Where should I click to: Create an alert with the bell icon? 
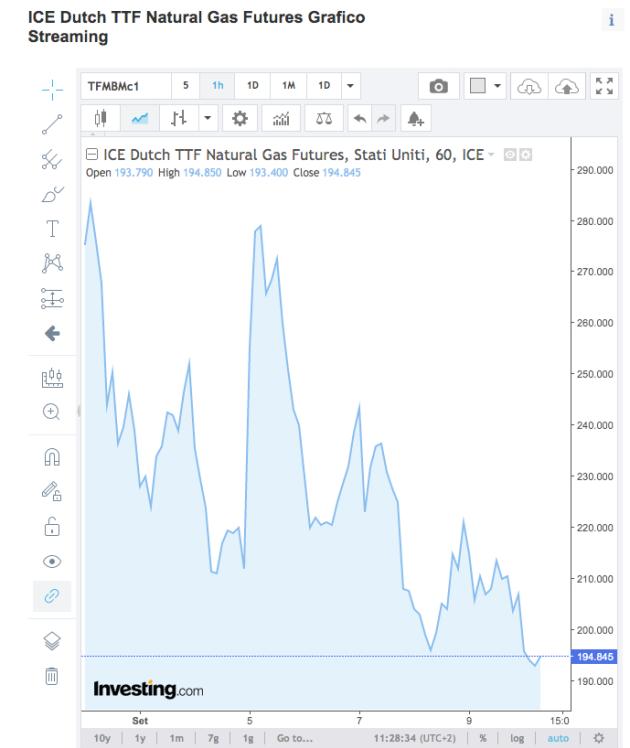tap(414, 119)
